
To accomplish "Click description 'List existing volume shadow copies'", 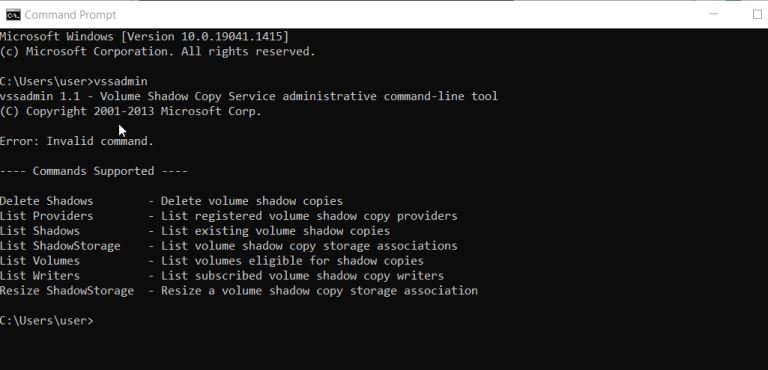I will (275, 231).
